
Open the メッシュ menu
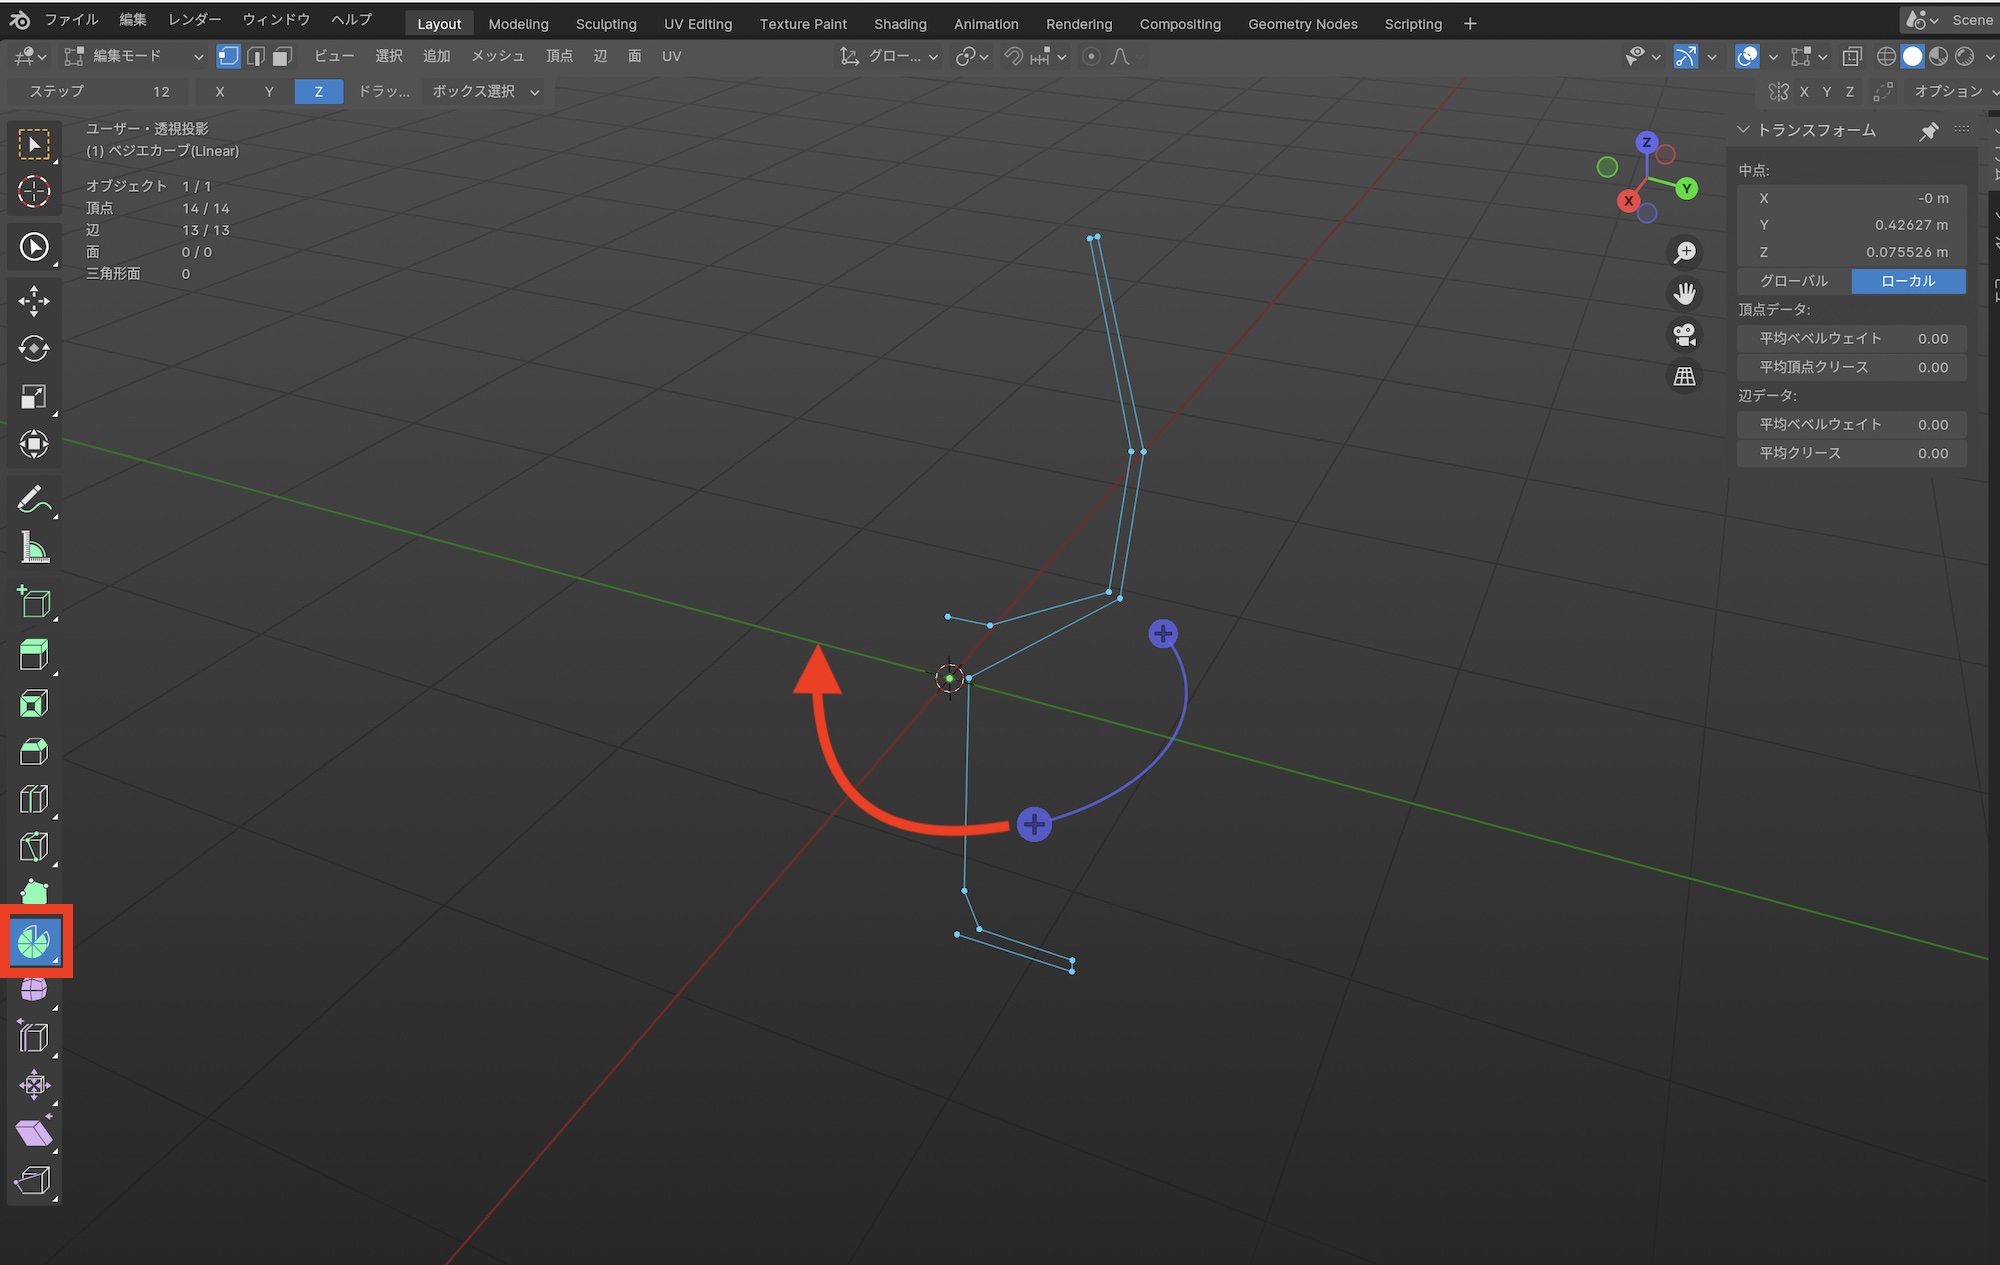click(497, 57)
